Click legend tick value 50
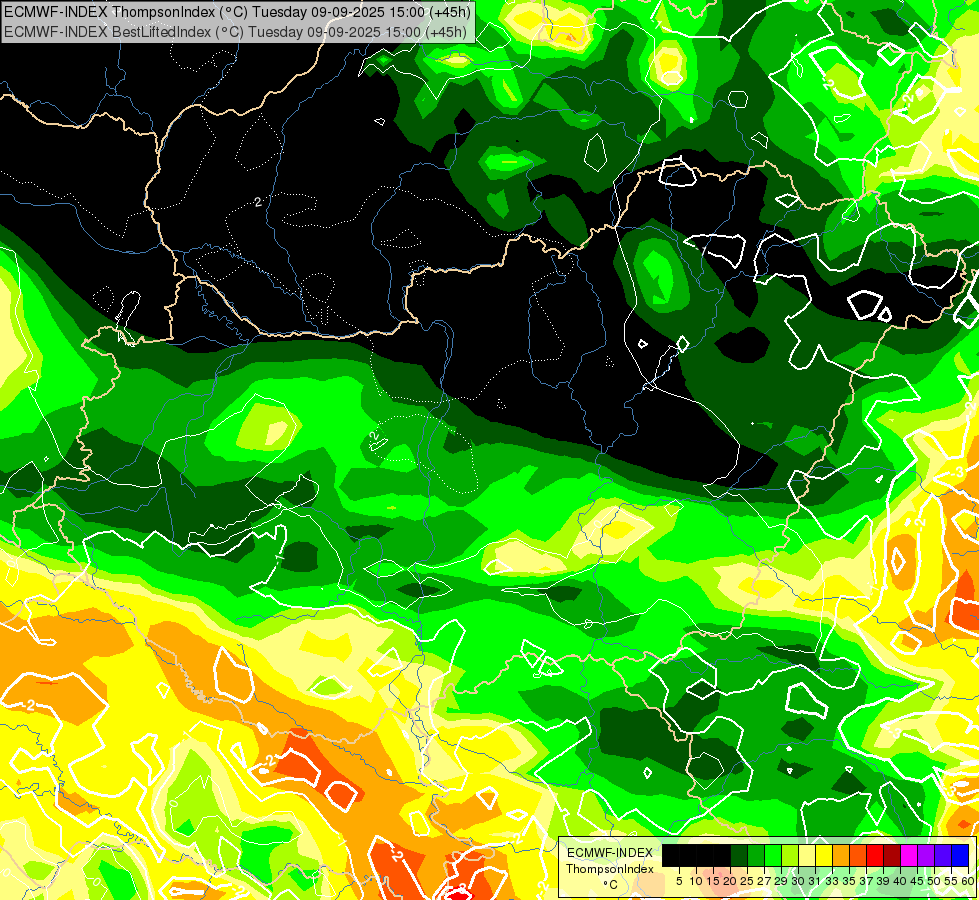Viewport: 979px width, 900px height. click(x=933, y=881)
